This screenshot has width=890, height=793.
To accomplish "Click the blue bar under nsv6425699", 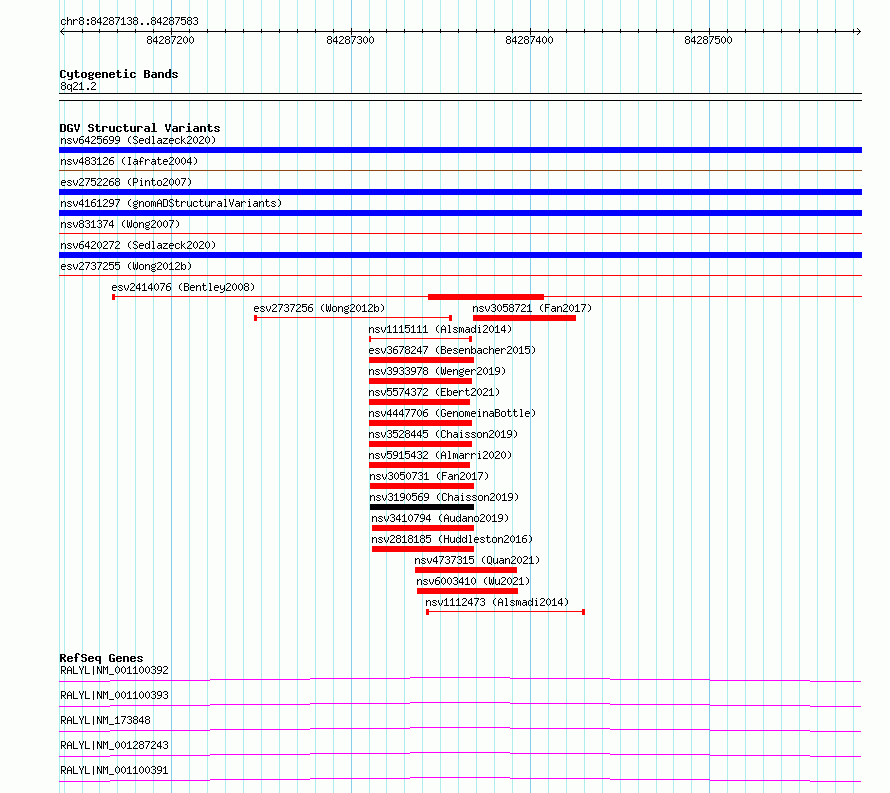I will click(x=460, y=150).
